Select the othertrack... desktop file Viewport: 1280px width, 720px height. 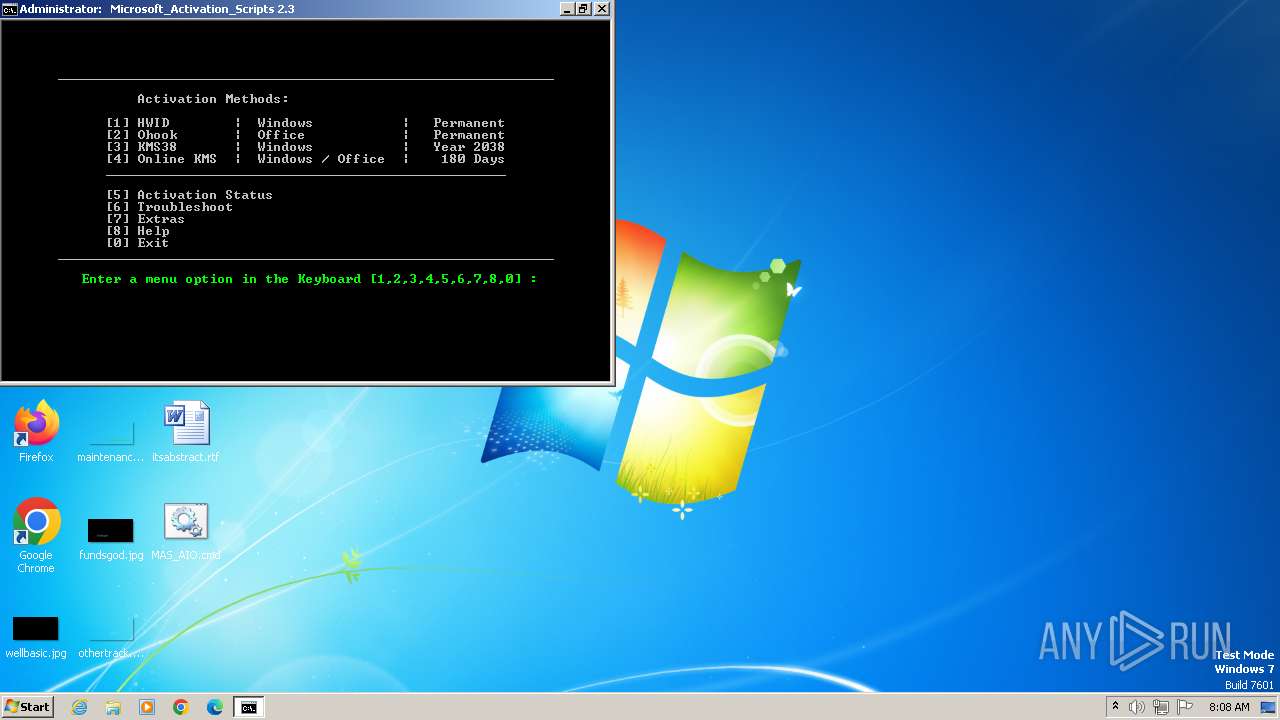pos(111,636)
